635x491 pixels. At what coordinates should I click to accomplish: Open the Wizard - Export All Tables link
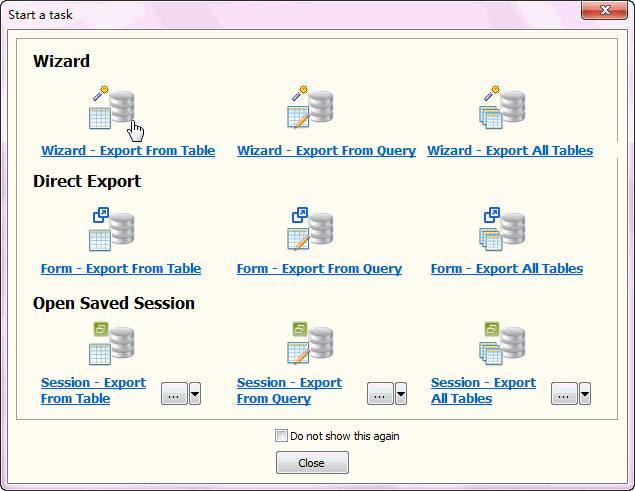click(x=510, y=151)
